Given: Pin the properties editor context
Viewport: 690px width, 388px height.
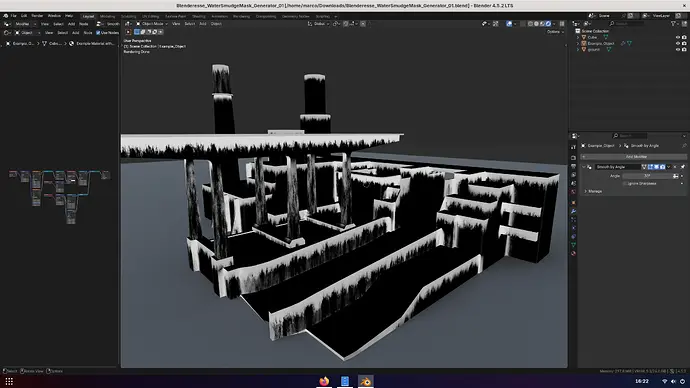Looking at the screenshot, I should tap(684, 146).
